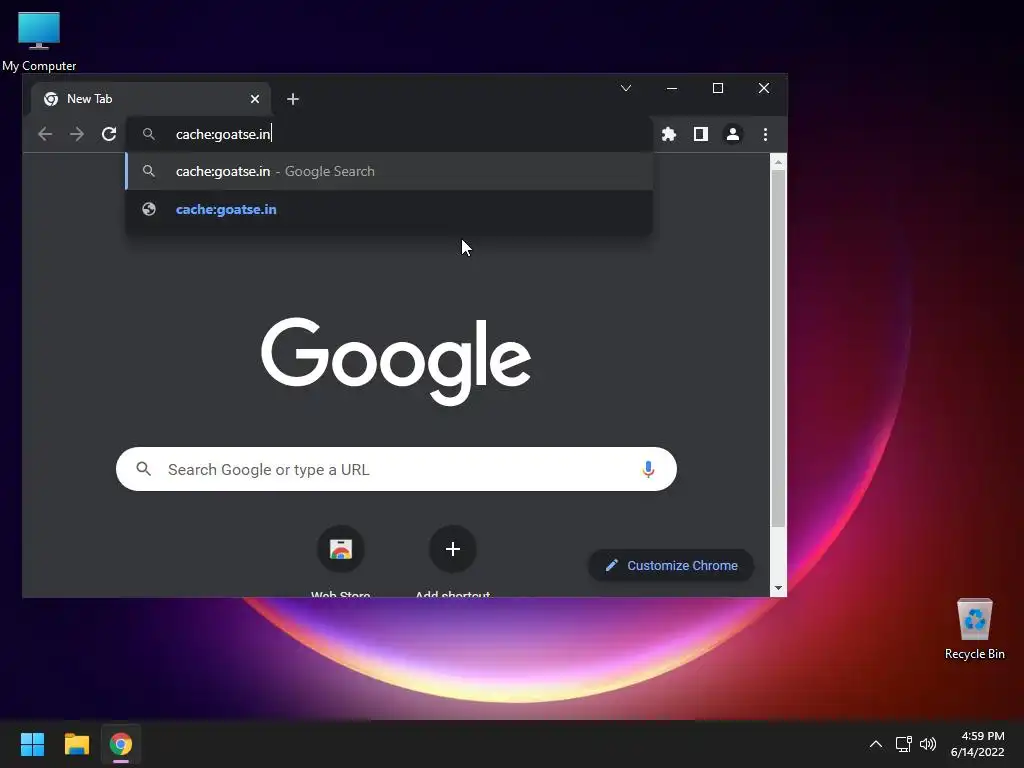Close the New Tab tab

click(255, 99)
